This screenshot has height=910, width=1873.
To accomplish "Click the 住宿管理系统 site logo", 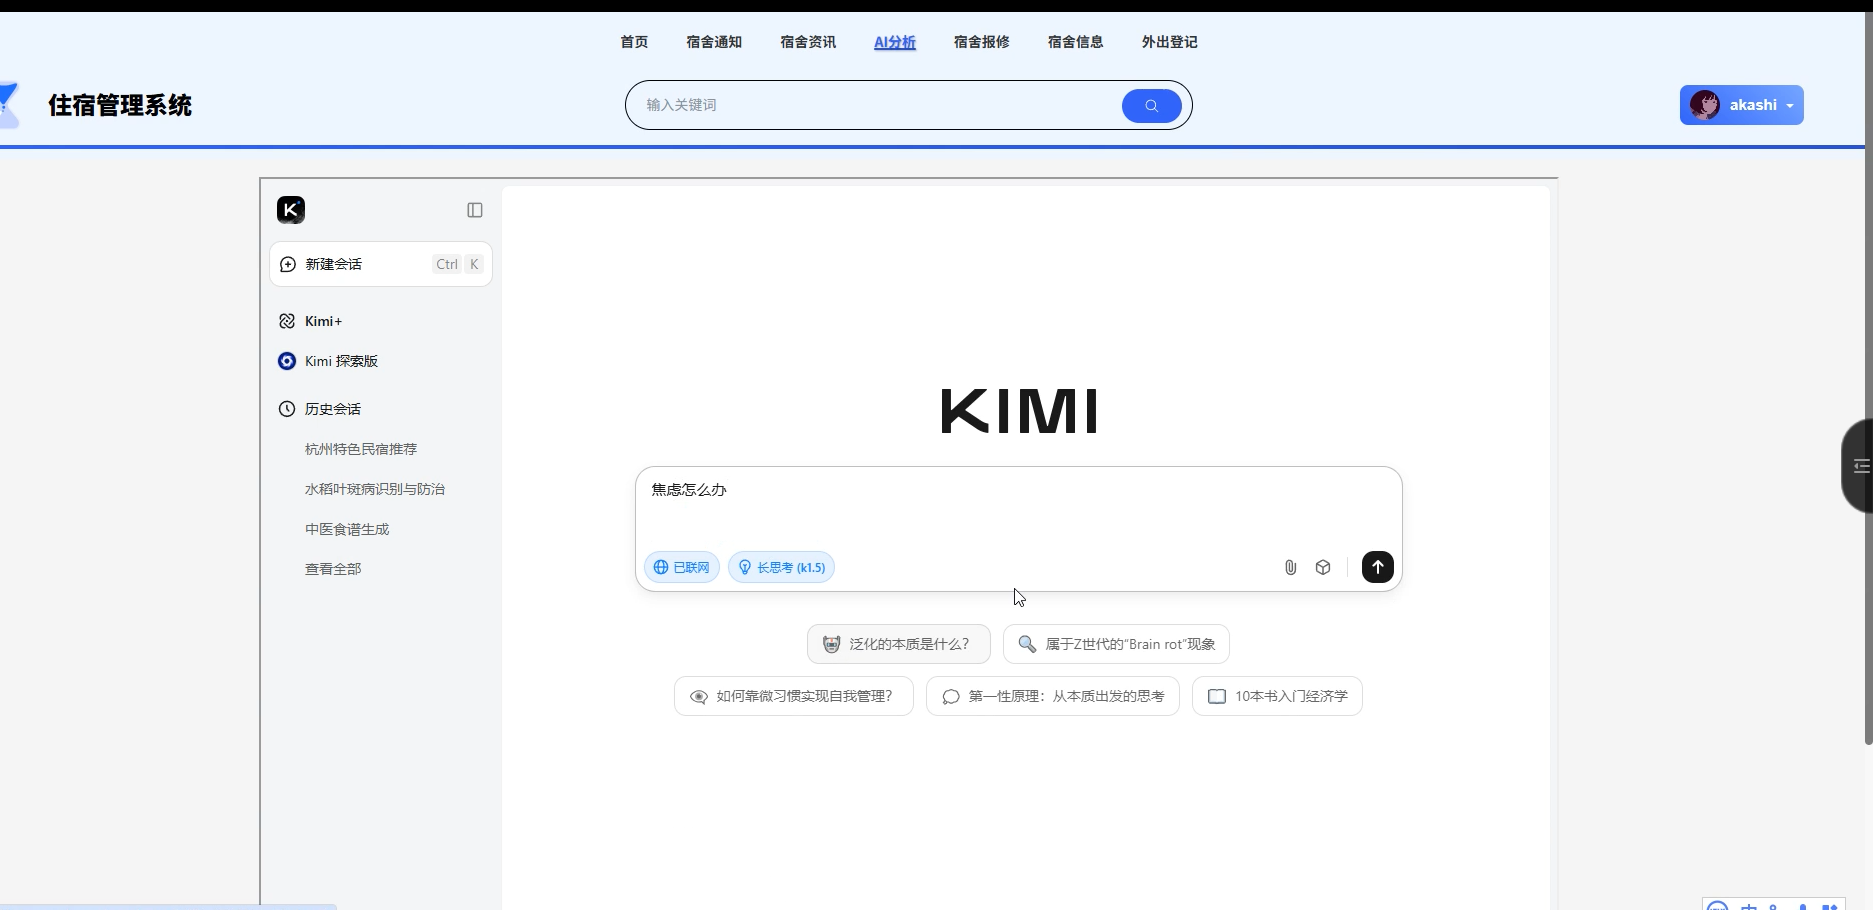I will [9, 105].
